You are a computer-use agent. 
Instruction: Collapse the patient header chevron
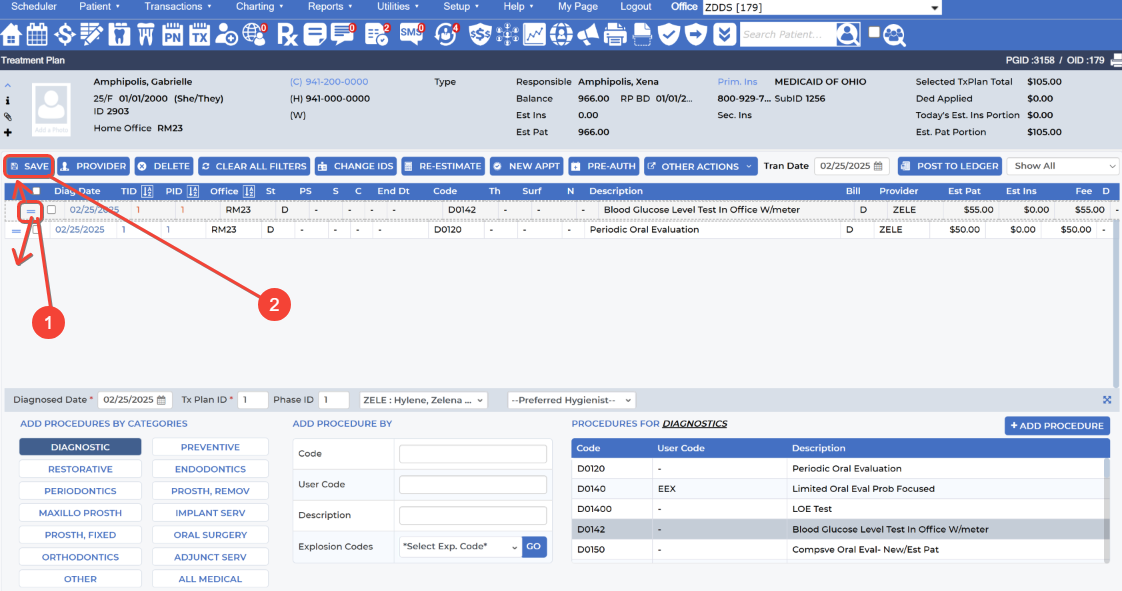tap(8, 84)
